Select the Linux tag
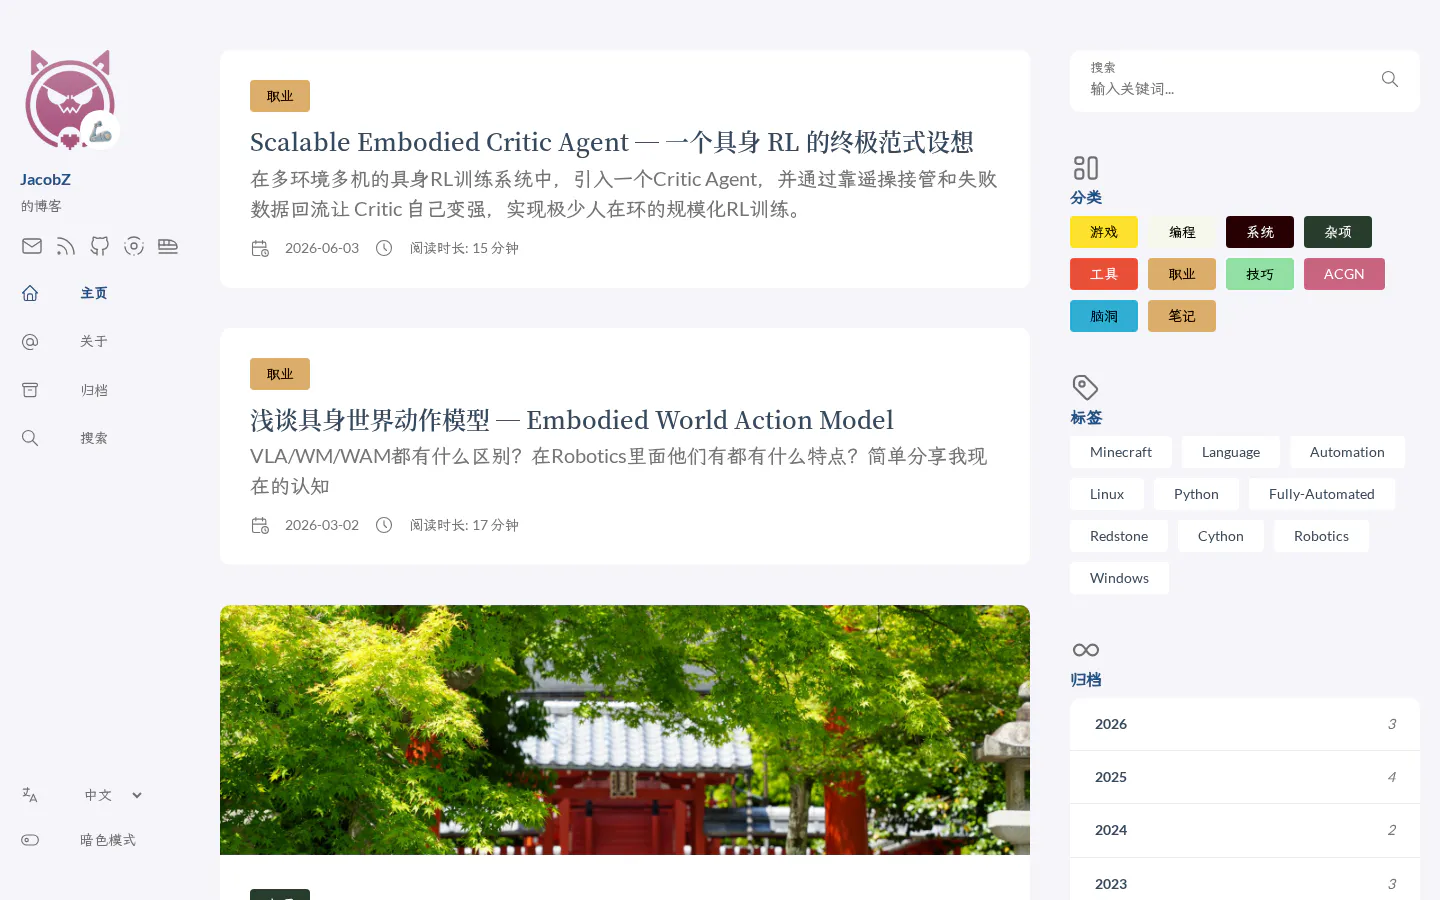This screenshot has width=1440, height=900. pos(1107,494)
